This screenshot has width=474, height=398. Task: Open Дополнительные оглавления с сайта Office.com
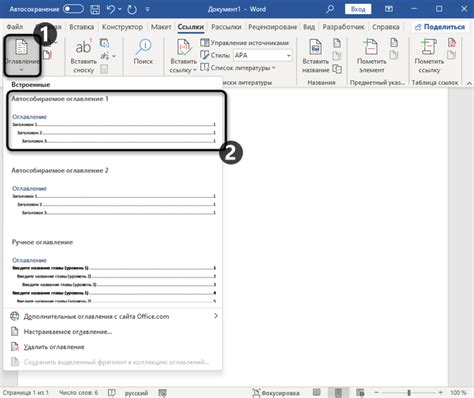pos(113,316)
